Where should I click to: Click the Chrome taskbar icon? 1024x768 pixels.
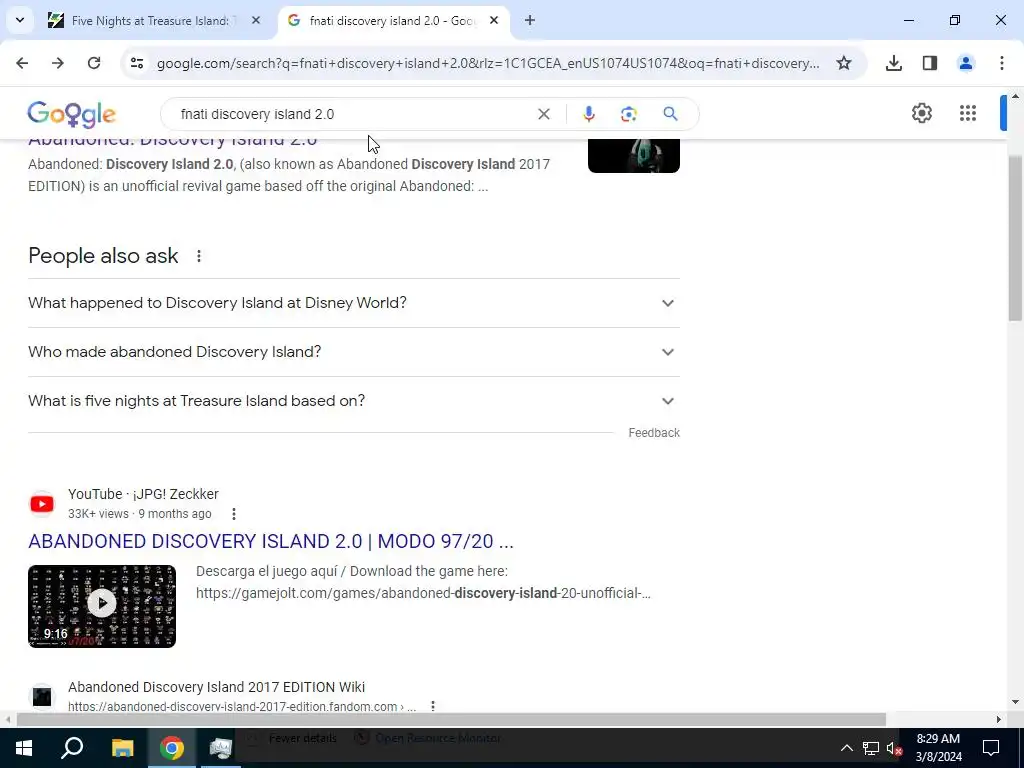pyautogui.click(x=172, y=748)
